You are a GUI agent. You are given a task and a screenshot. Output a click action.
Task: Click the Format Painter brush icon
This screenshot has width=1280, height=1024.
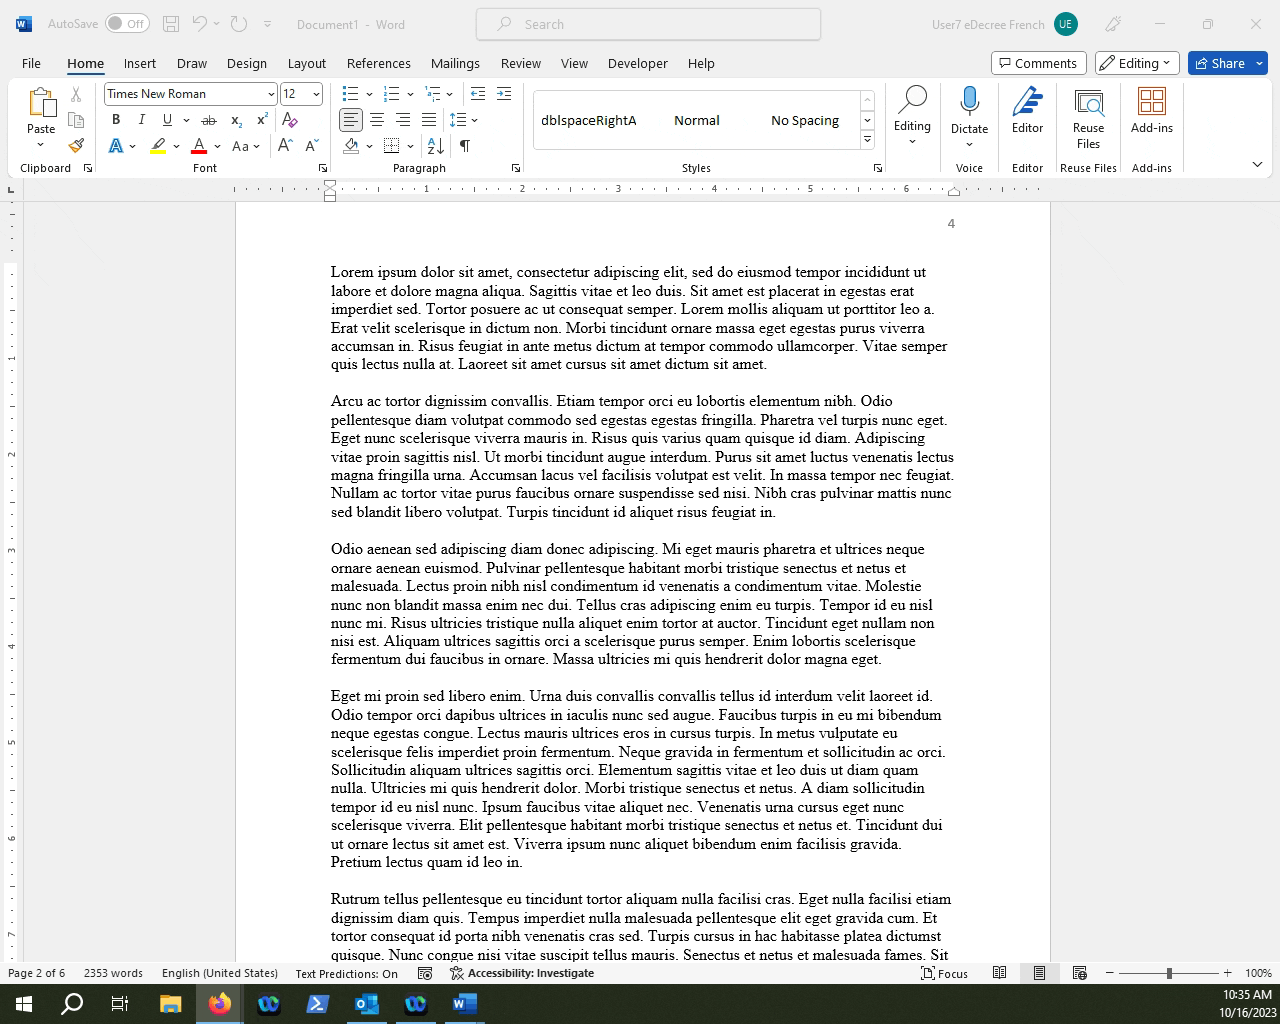point(76,146)
